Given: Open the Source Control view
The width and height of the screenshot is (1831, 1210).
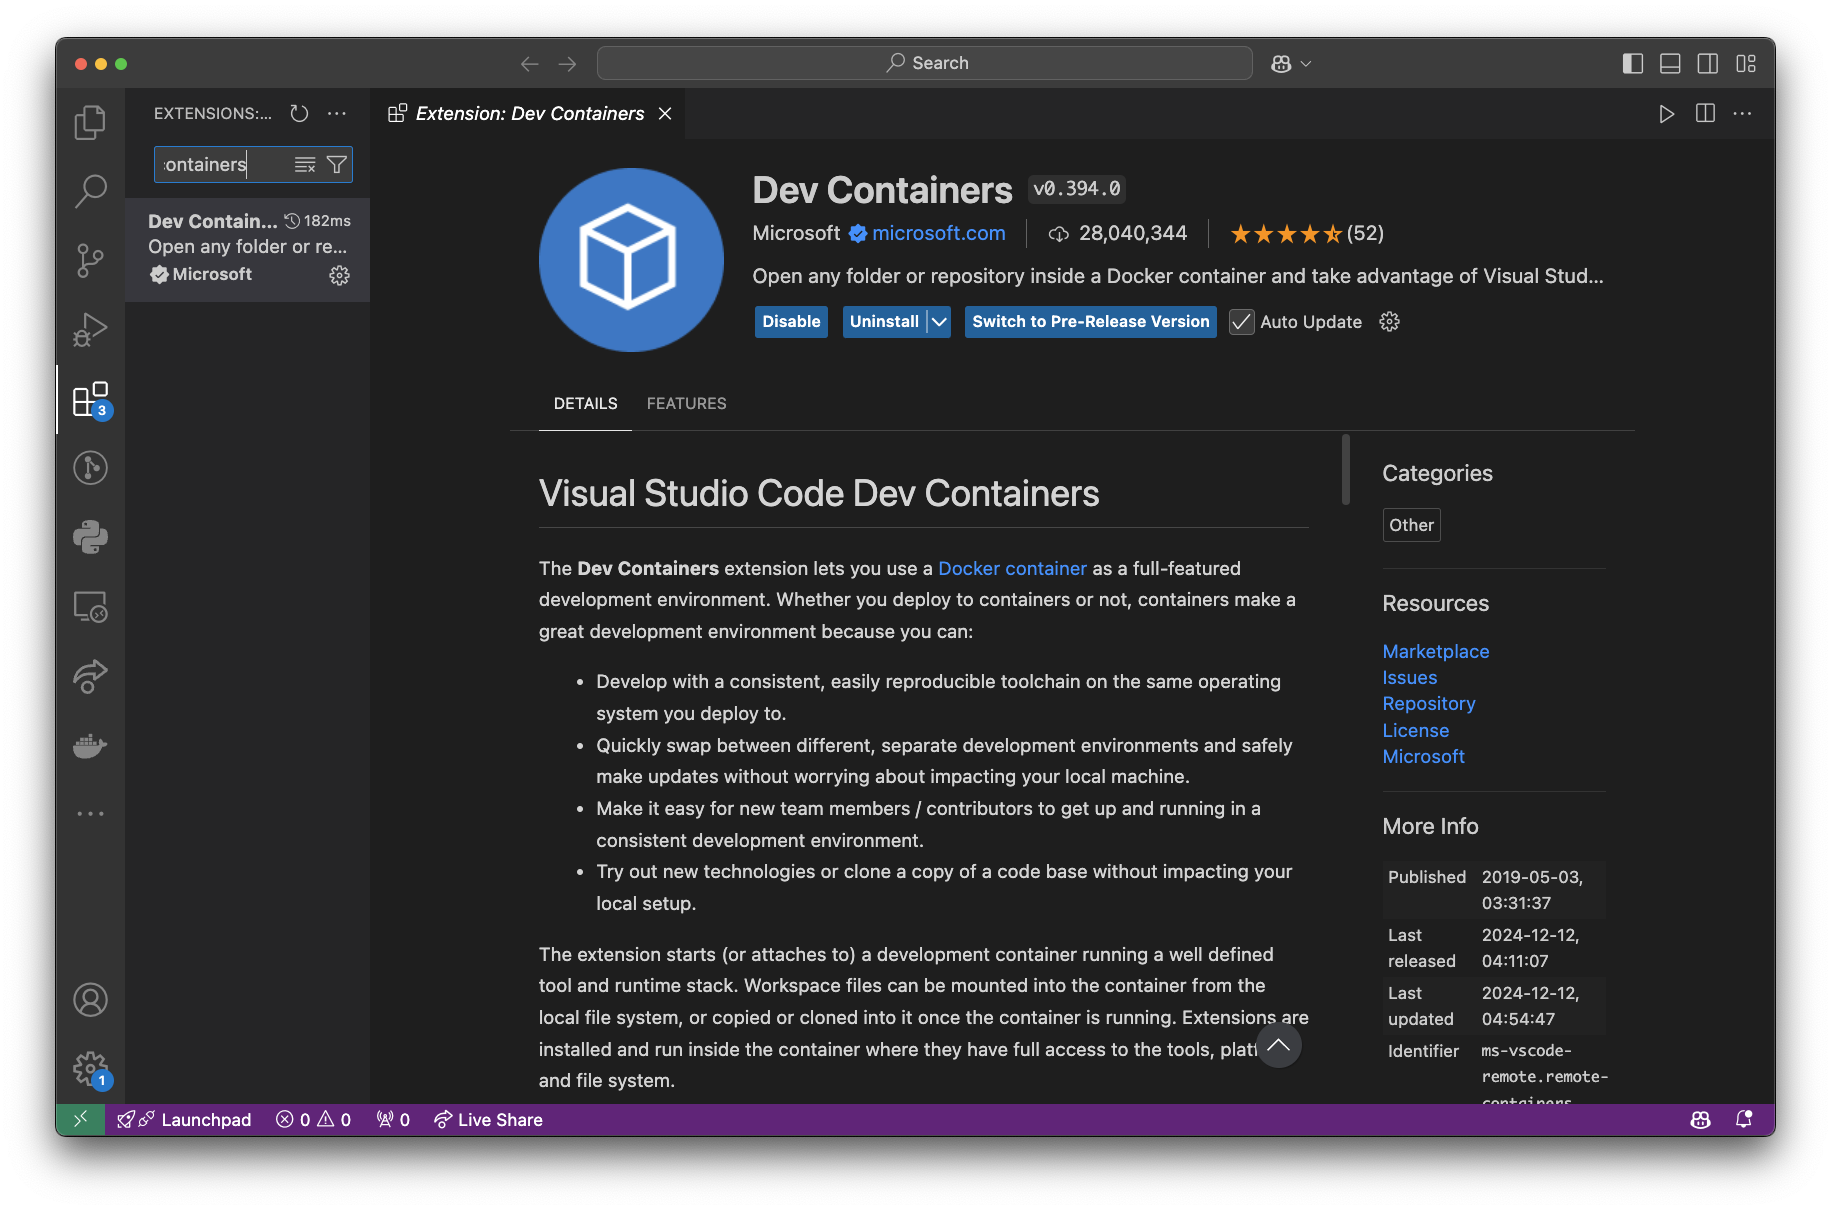Looking at the screenshot, I should click(90, 260).
